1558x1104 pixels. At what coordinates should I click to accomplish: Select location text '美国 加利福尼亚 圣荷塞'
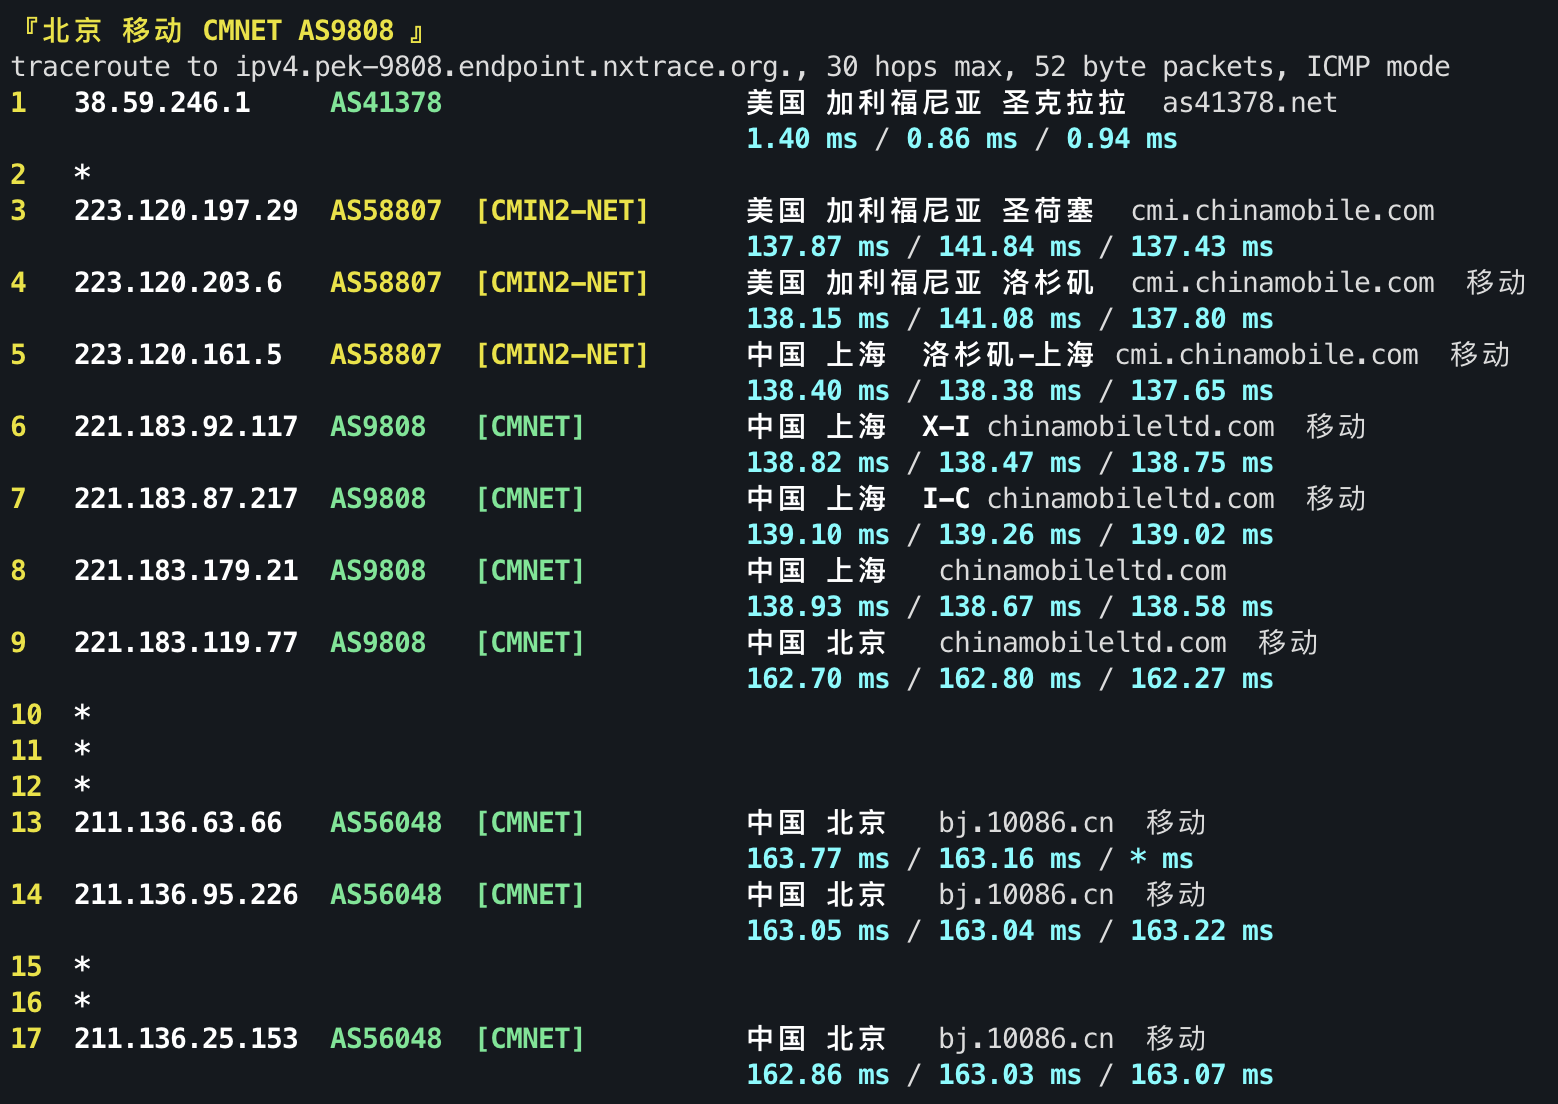tap(920, 211)
